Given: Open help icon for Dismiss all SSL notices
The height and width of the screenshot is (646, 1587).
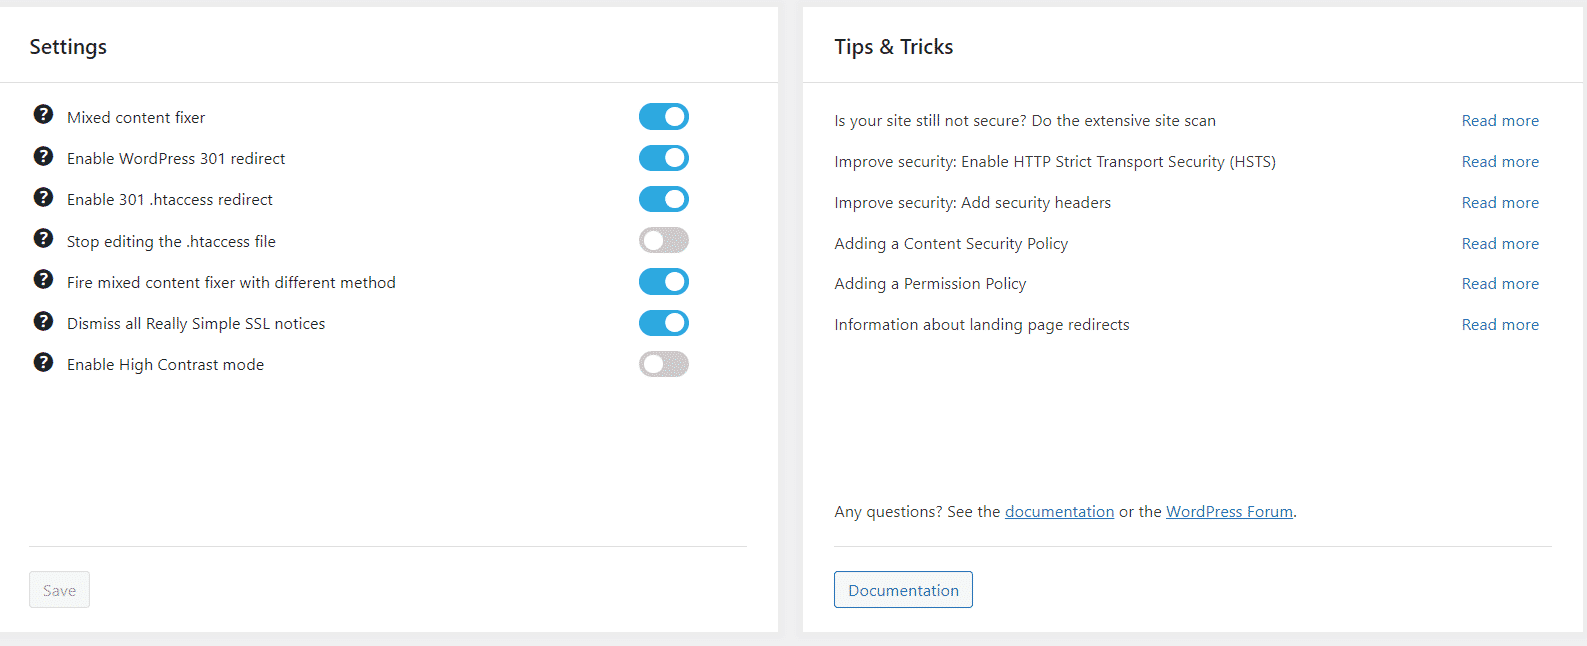Looking at the screenshot, I should [43, 321].
